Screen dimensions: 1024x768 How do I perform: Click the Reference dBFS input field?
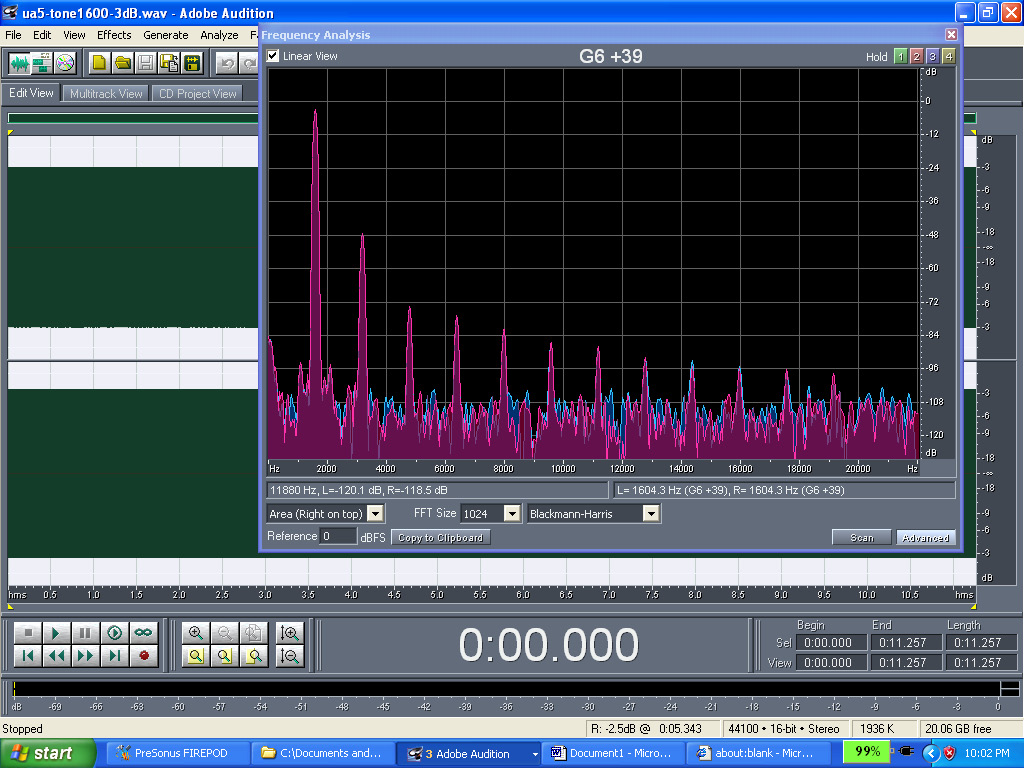[337, 537]
